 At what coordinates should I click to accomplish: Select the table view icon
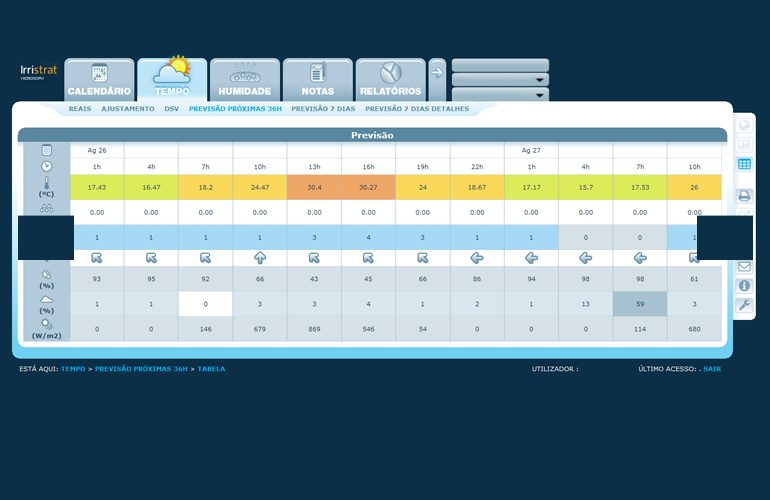[744, 165]
